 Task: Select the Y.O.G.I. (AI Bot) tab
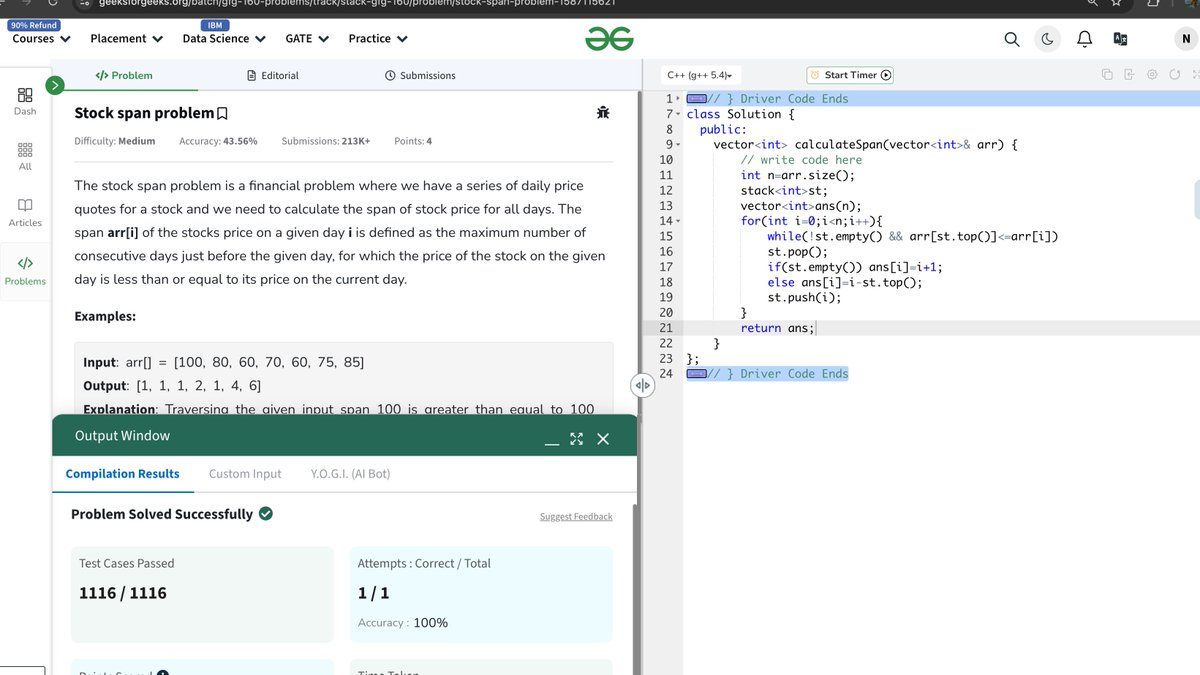[x=350, y=474]
